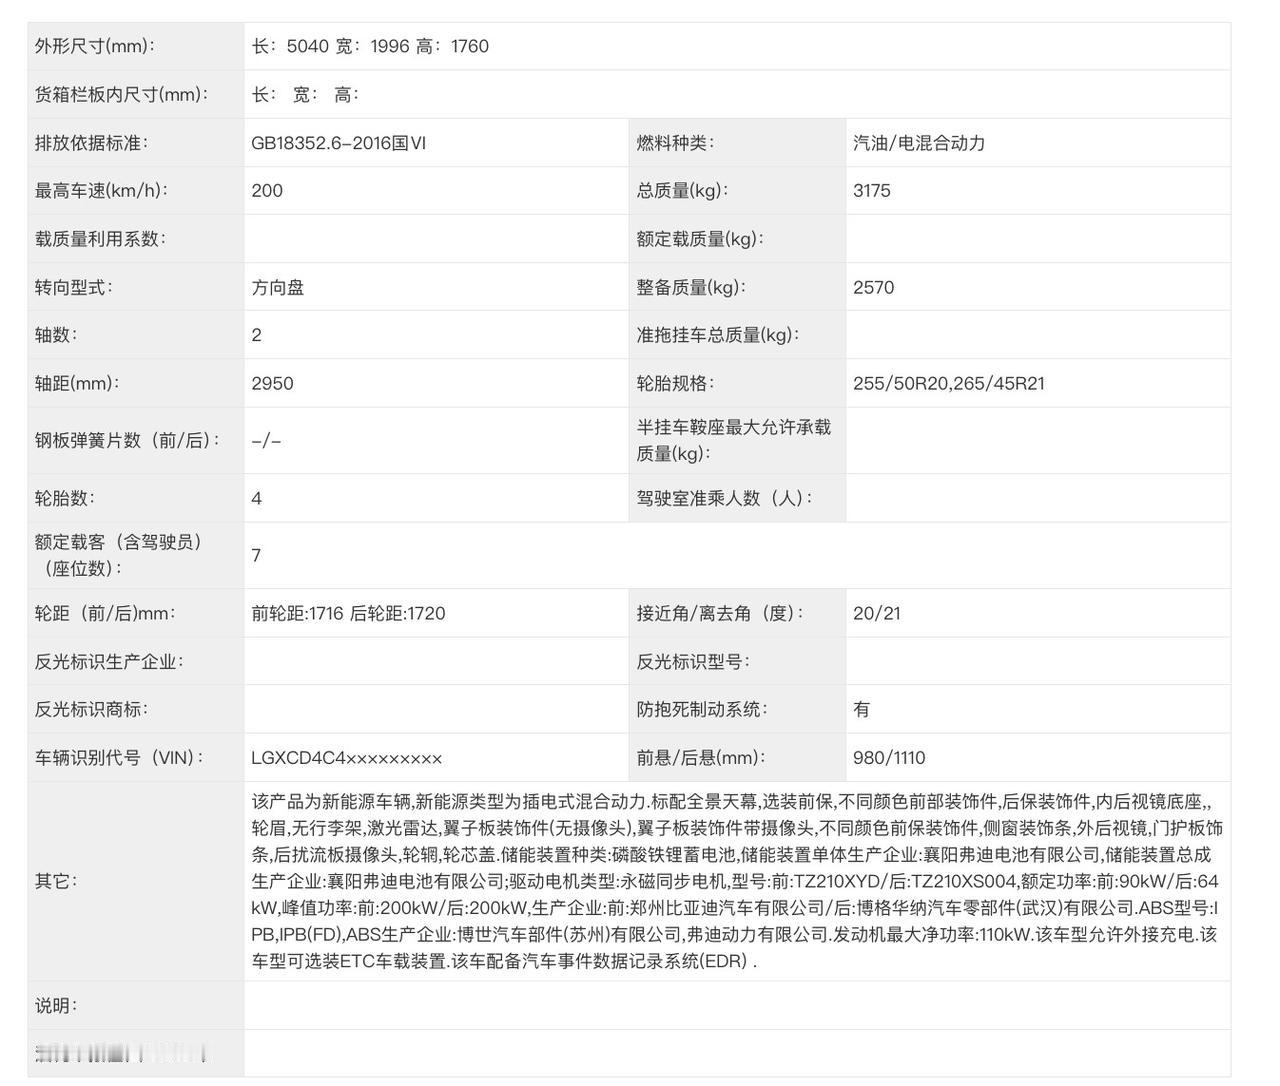Click the 转向型式 label
Image resolution: width=1280 pixels, height=1086 pixels.
pos(73,287)
